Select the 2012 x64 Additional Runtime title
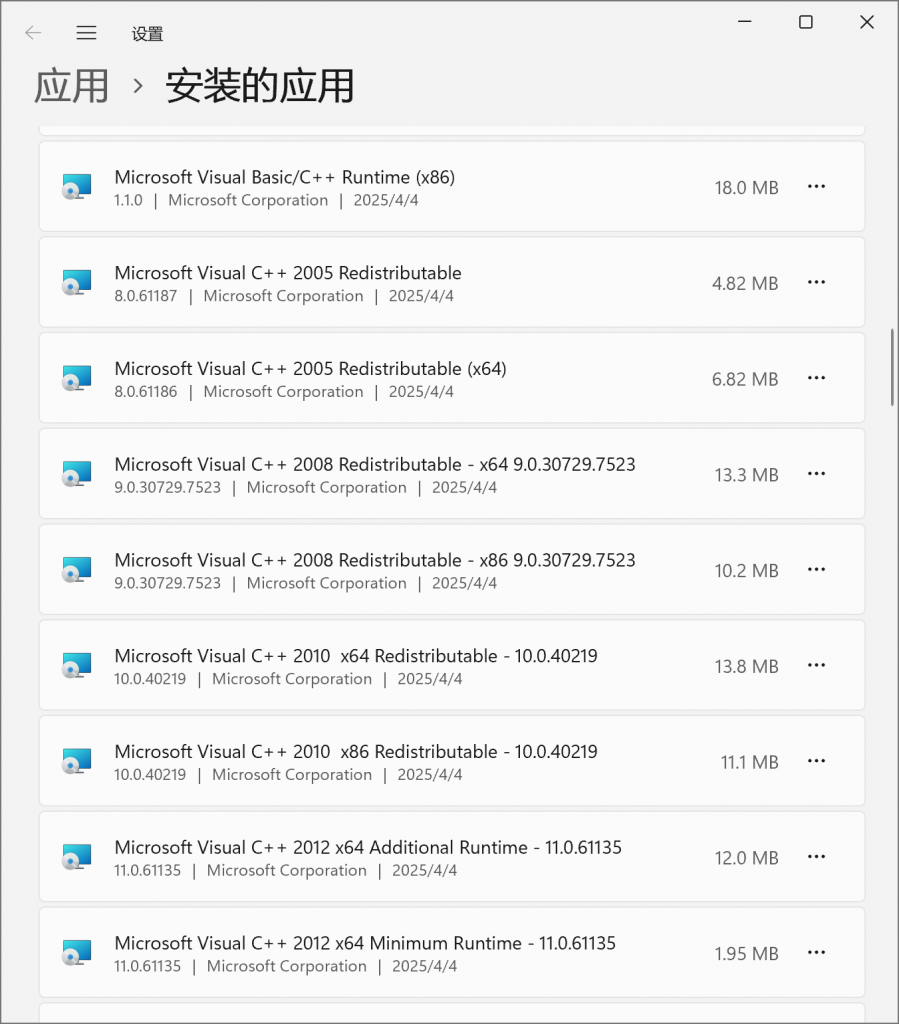Screen dimensions: 899x1024 tap(368, 847)
